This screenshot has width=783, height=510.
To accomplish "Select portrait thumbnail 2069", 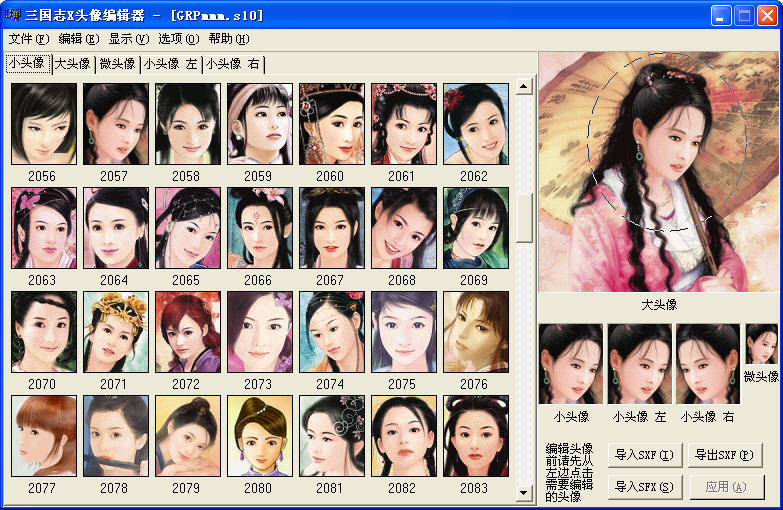I will point(476,228).
